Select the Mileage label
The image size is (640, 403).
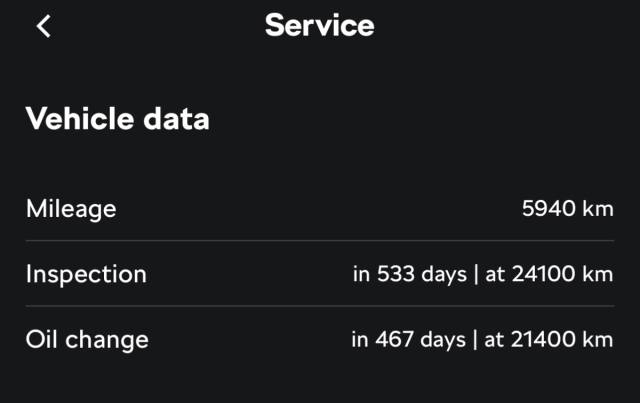point(71,209)
